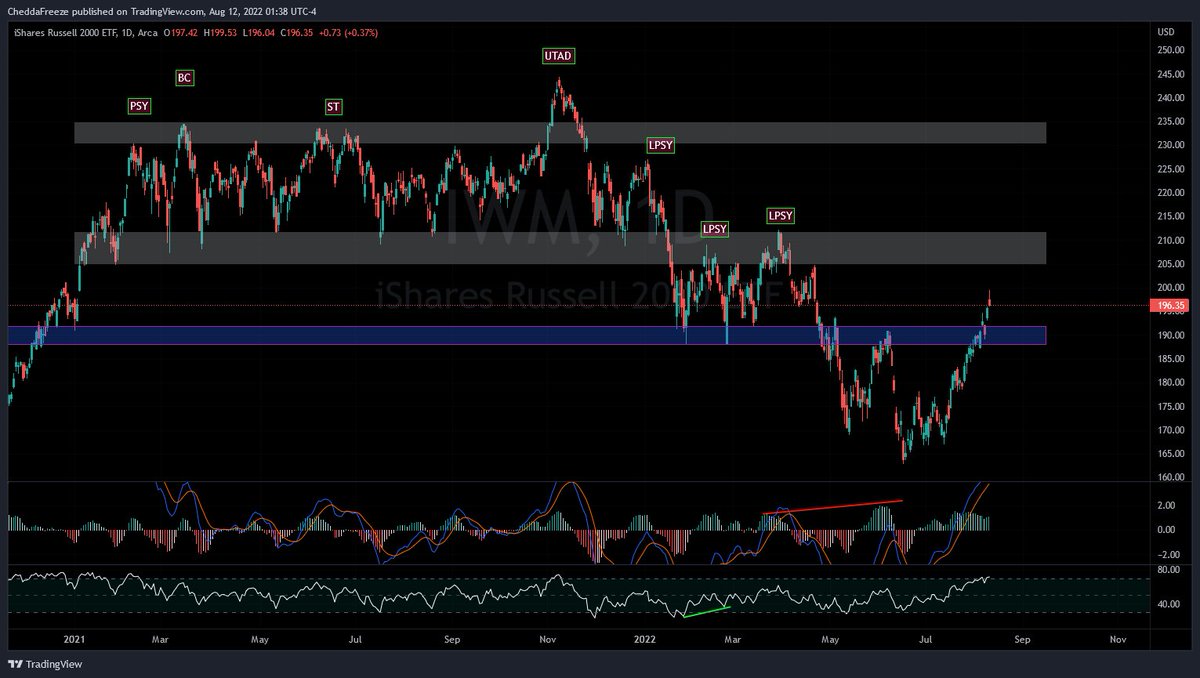This screenshot has width=1200, height=678.
Task: Click the 225.00 price axis label
Action: pyautogui.click(x=1170, y=170)
